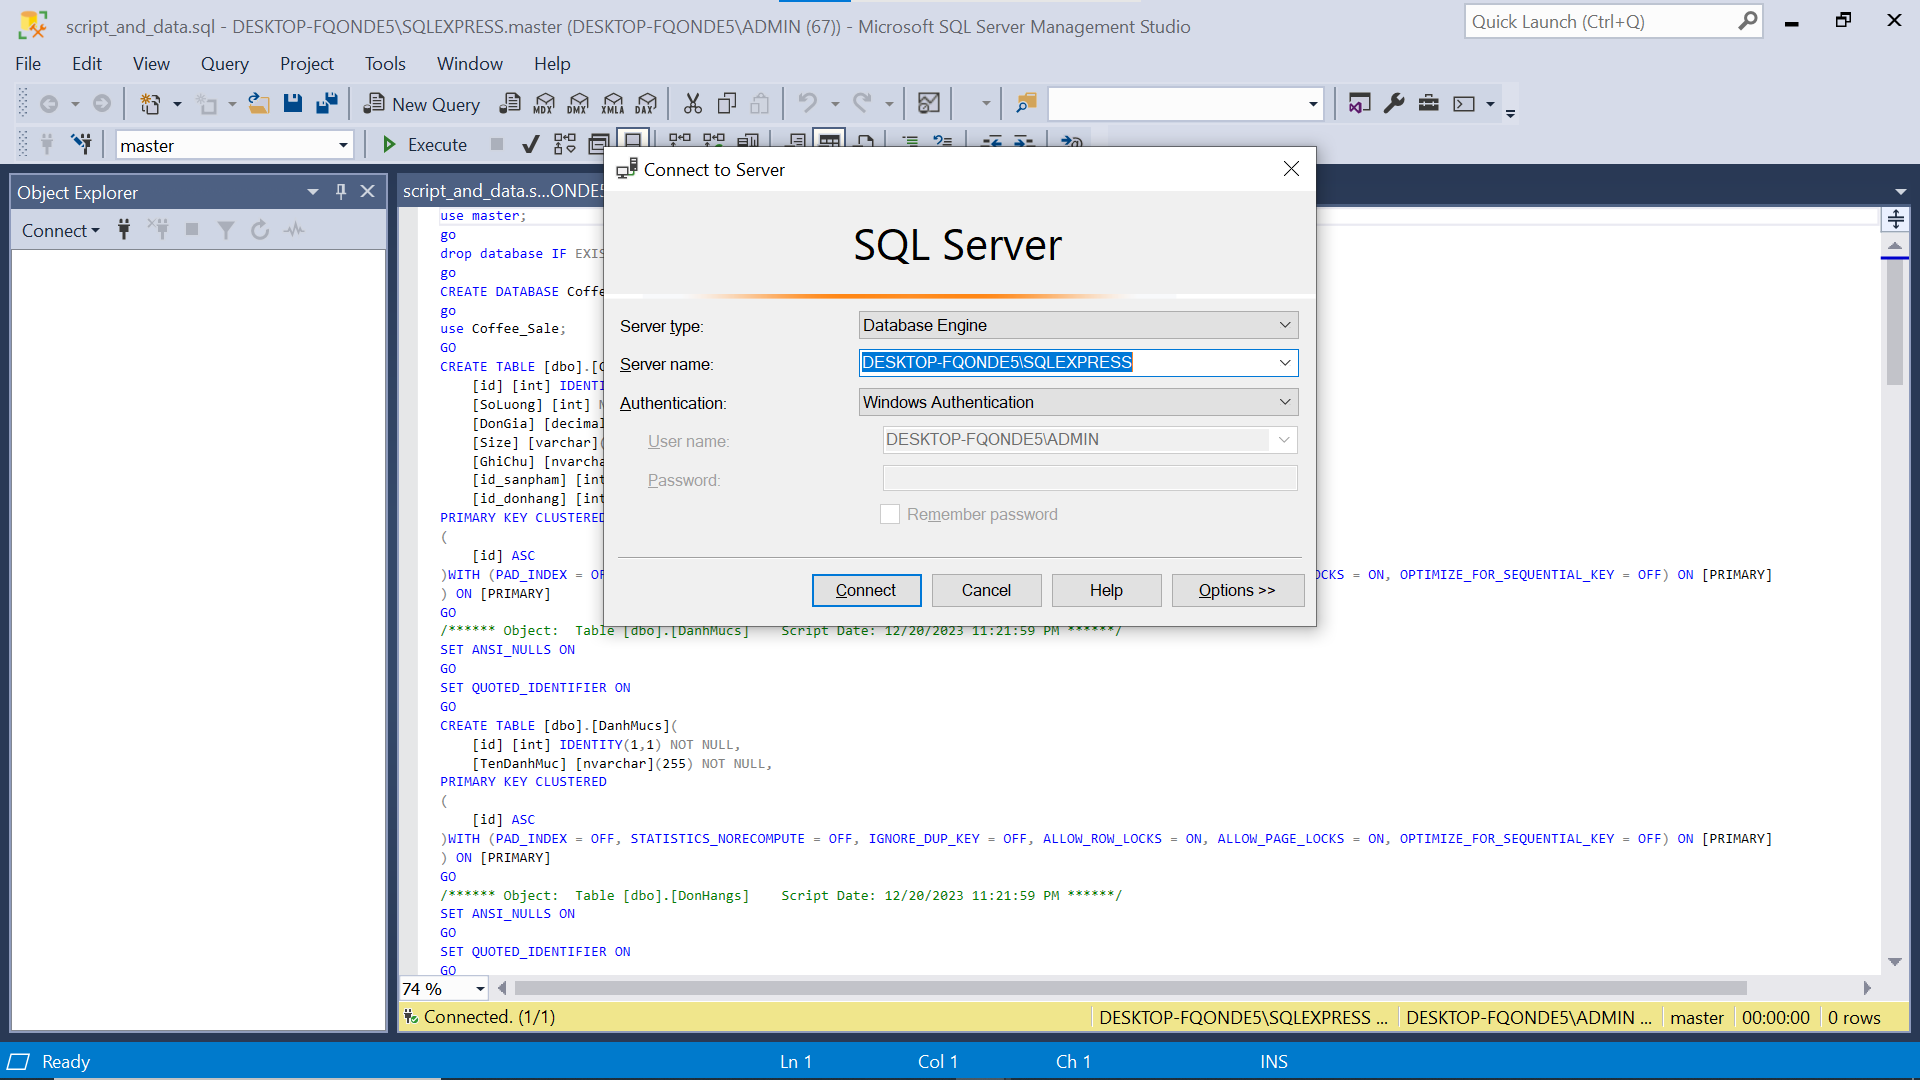Open the Help menu
Image resolution: width=1920 pixels, height=1080 pixels.
pyautogui.click(x=552, y=63)
